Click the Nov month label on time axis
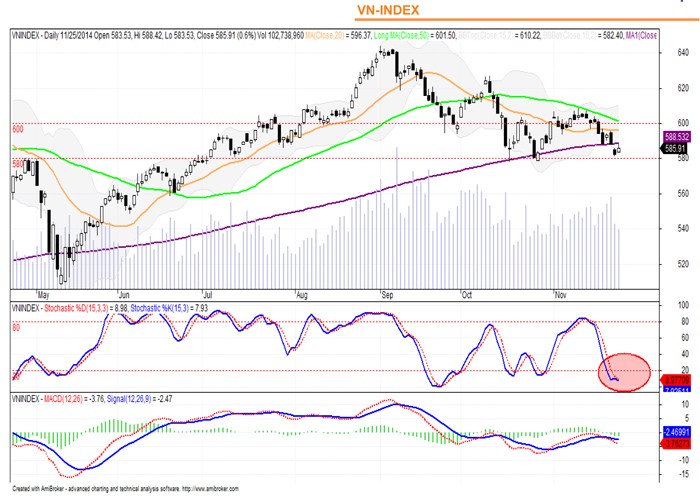The image size is (700, 498). [558, 296]
